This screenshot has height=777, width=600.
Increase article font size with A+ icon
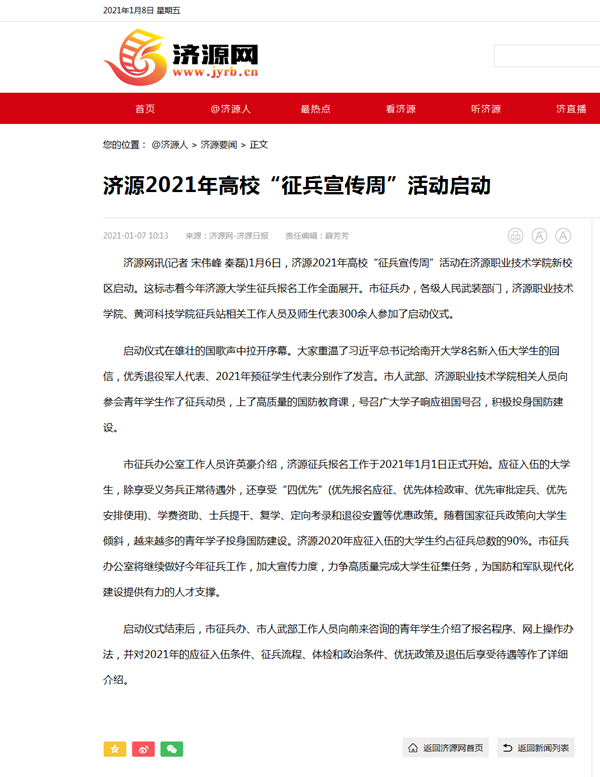pos(539,236)
